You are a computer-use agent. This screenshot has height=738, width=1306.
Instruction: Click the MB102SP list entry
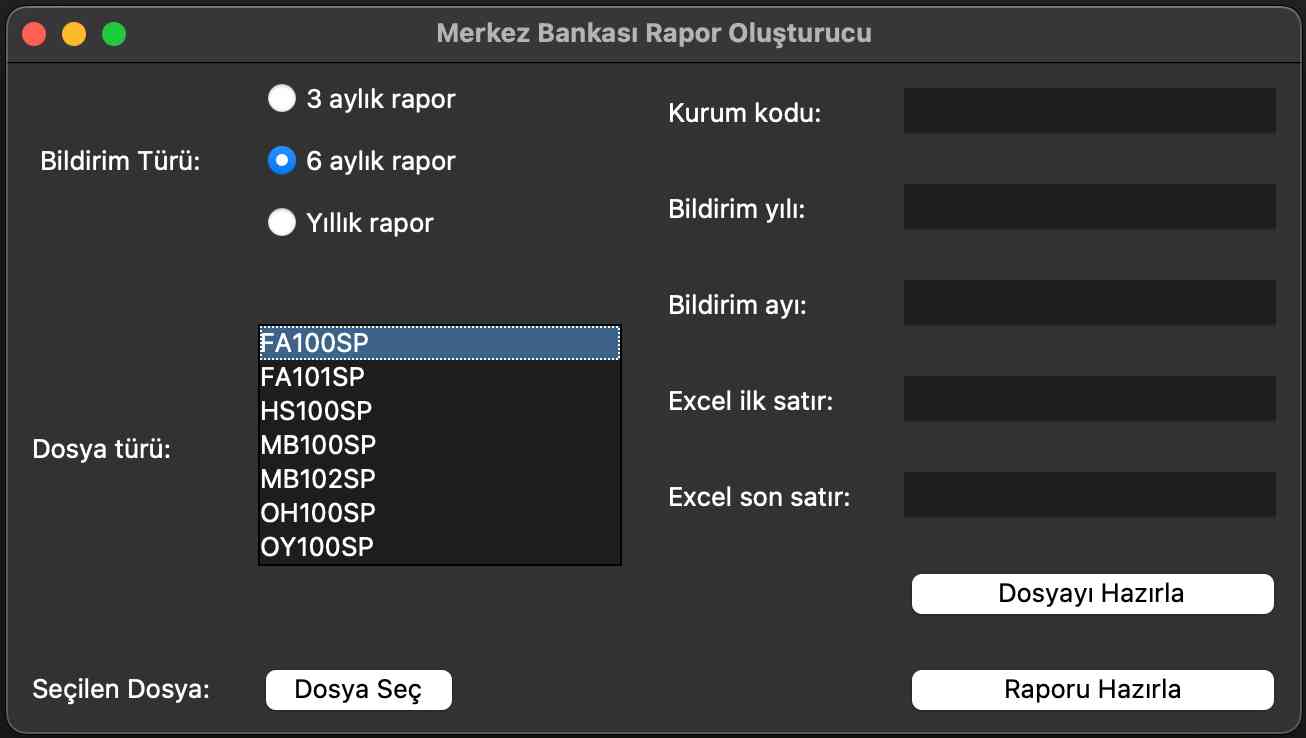439,479
